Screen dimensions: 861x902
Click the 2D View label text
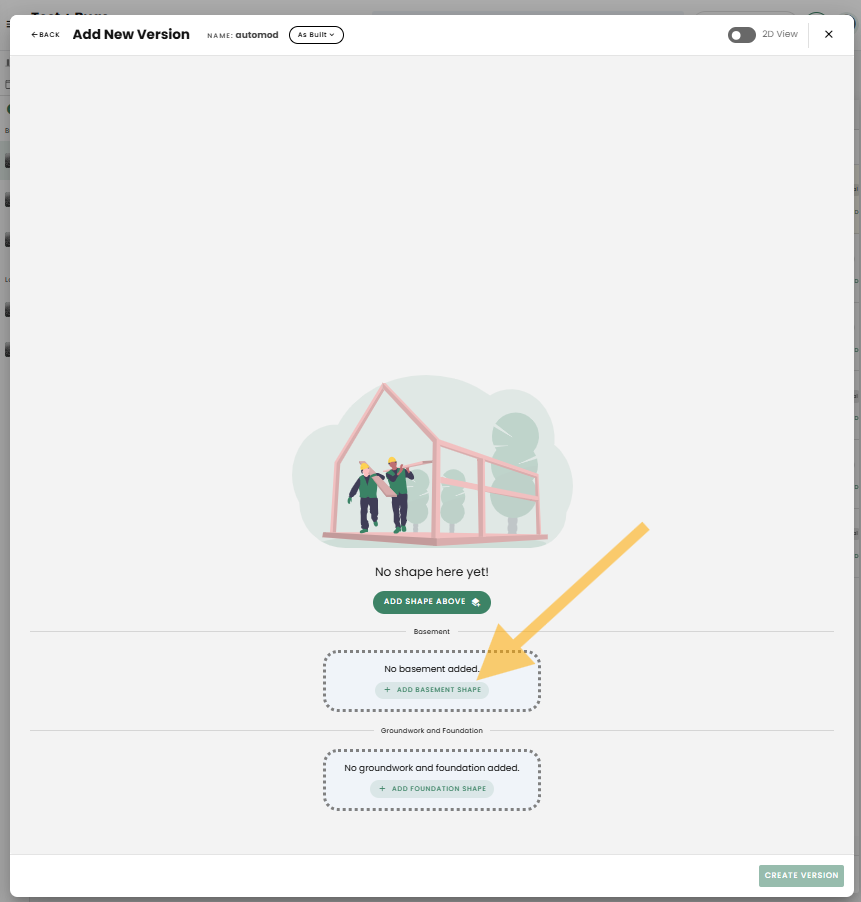coord(780,35)
